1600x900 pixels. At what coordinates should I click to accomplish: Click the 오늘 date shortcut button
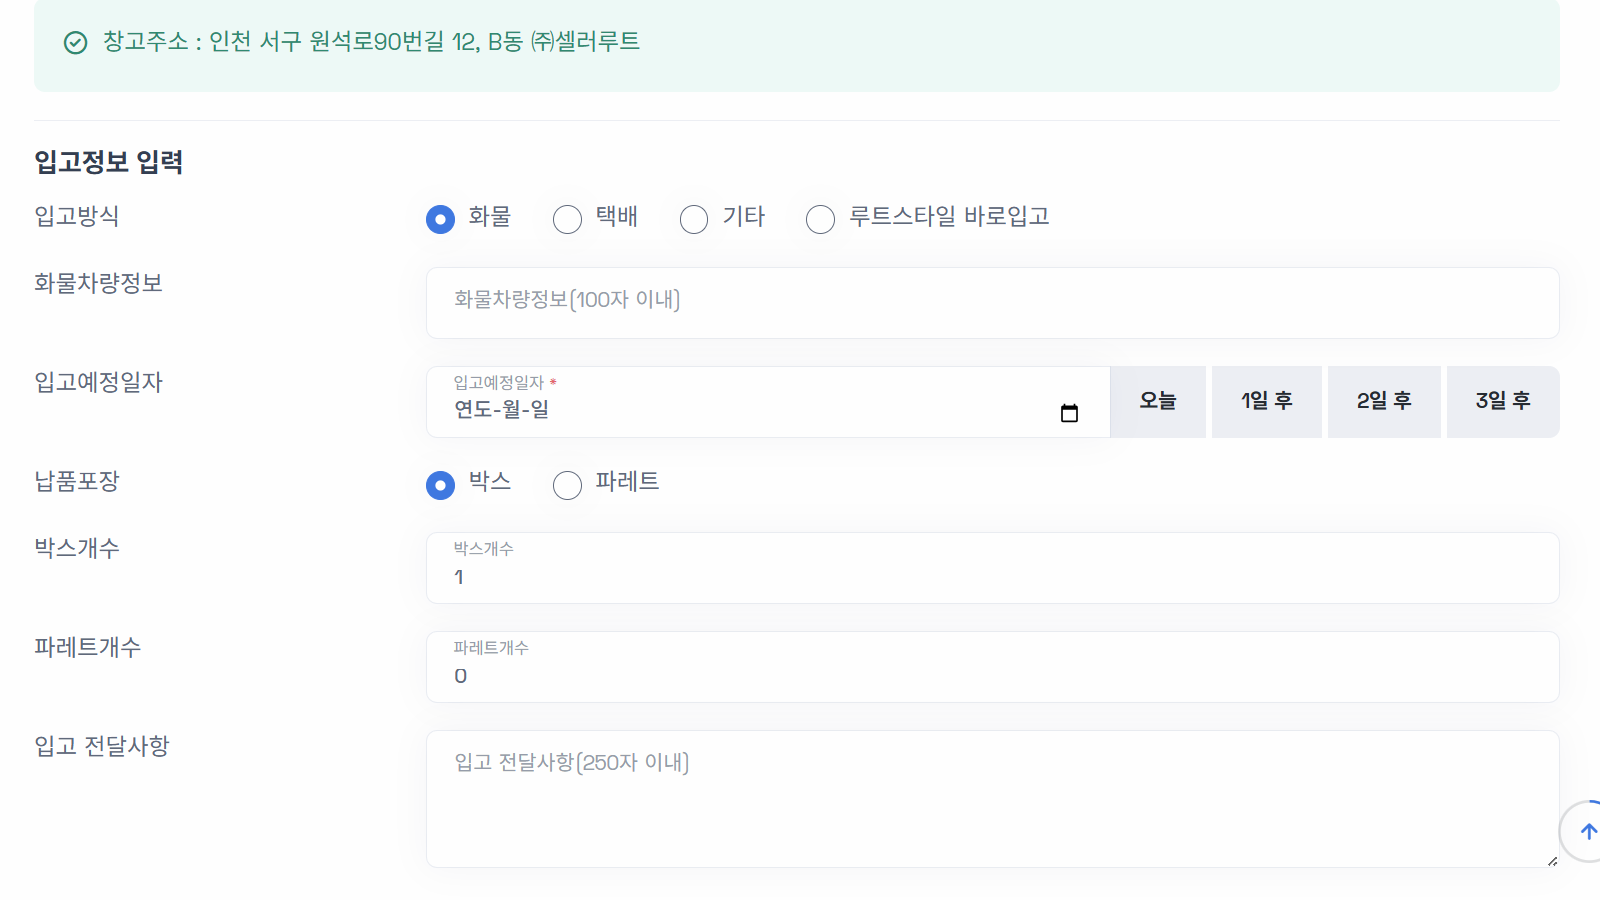click(x=1157, y=401)
